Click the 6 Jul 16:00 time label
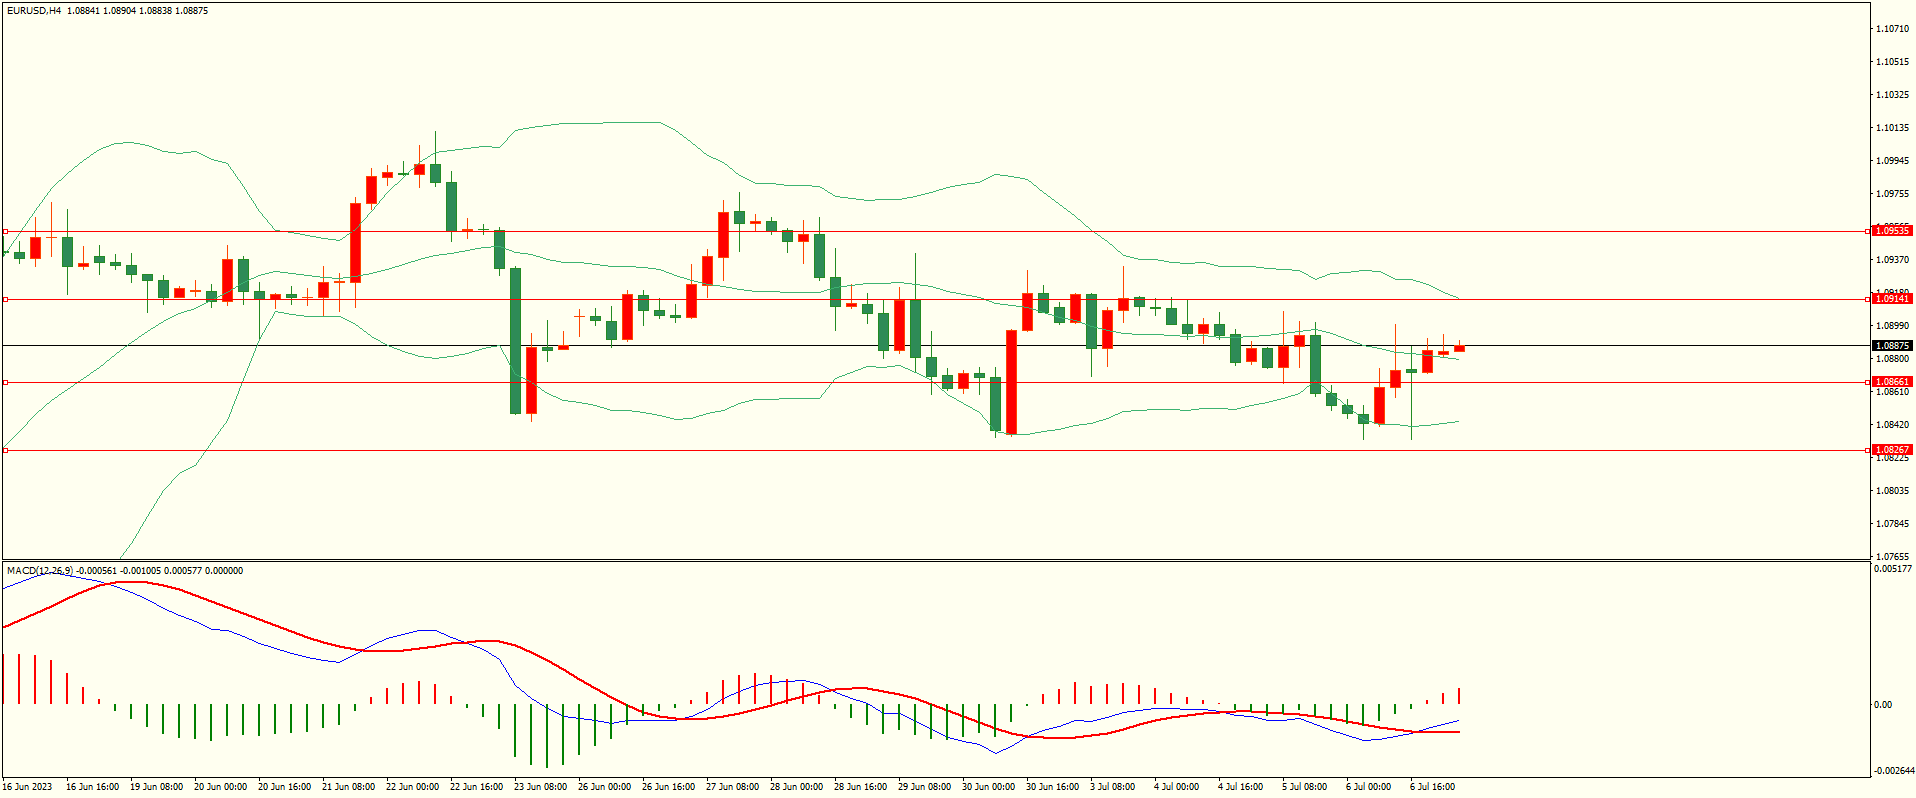Viewport: 1916px width, 798px height. [x=1432, y=787]
